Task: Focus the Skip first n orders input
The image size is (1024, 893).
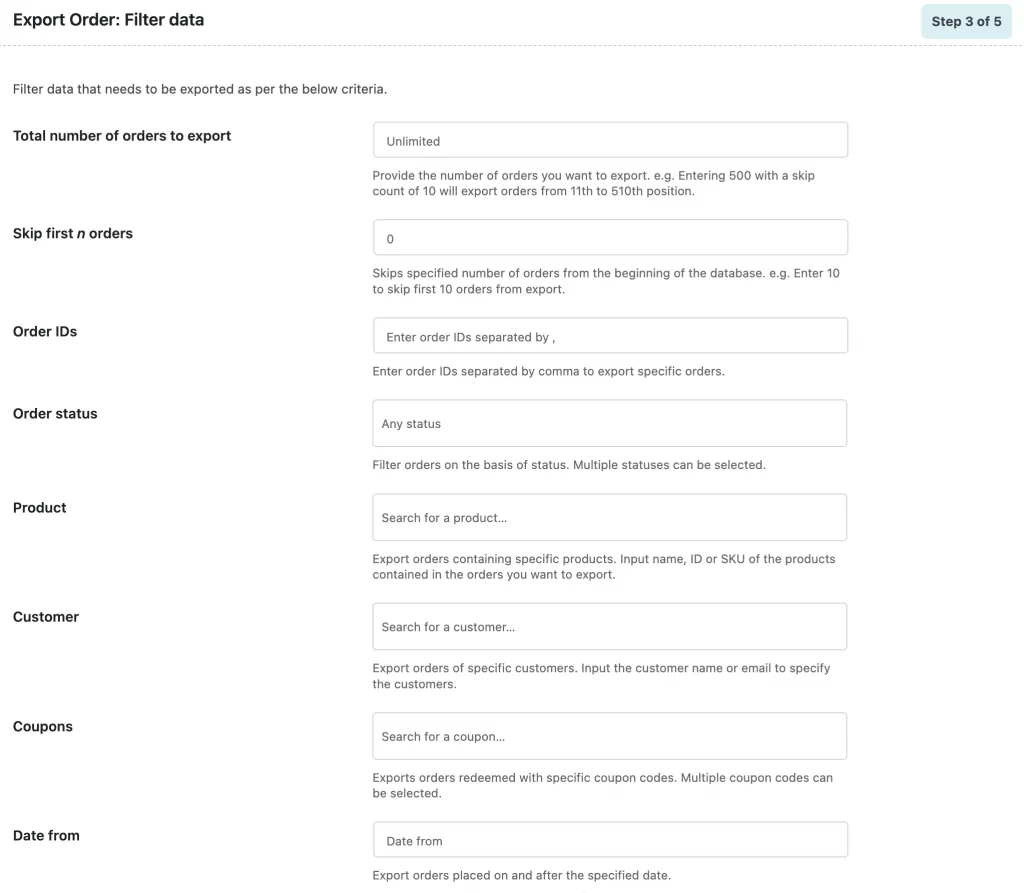Action: pos(610,238)
